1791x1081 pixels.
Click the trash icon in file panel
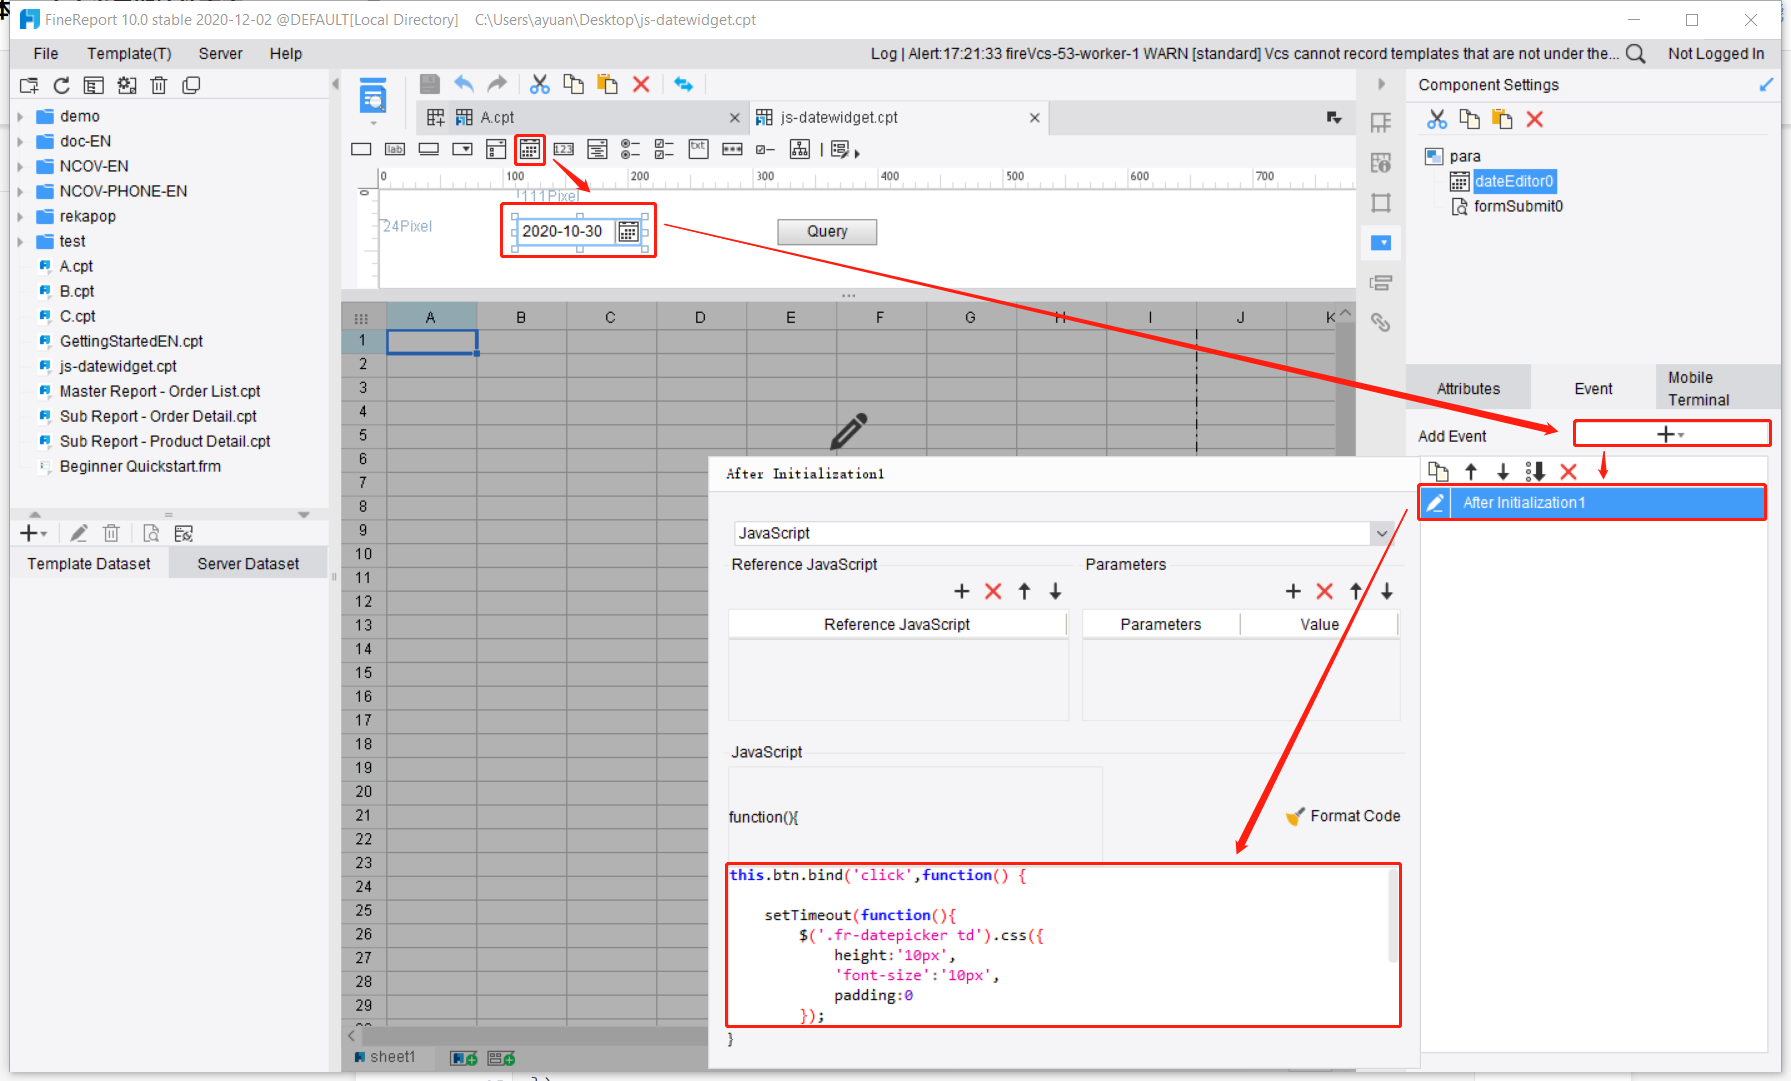click(x=158, y=85)
